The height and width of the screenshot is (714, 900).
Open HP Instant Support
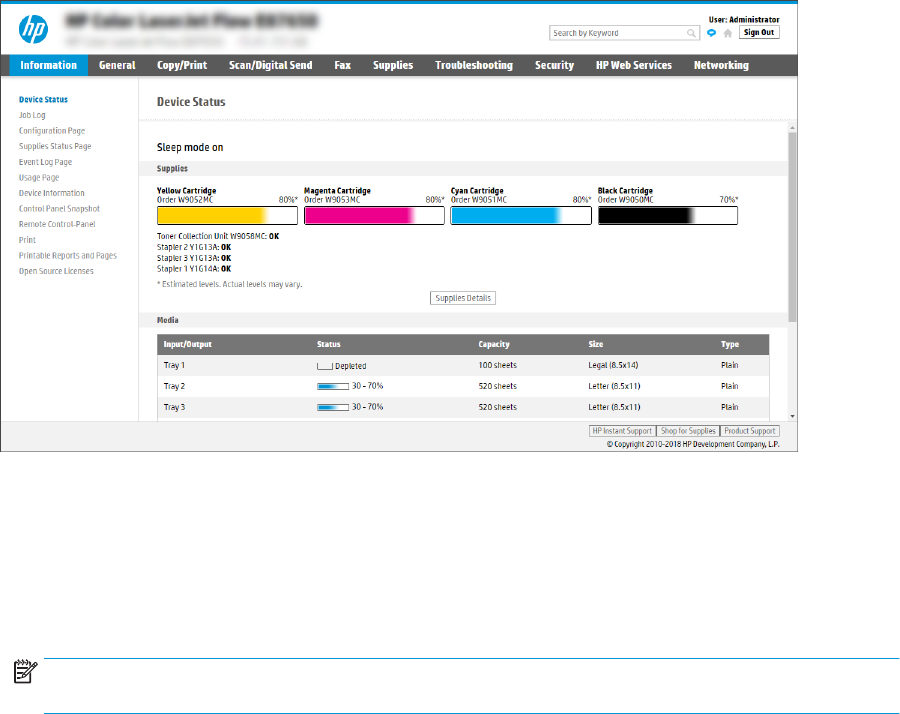(x=622, y=431)
